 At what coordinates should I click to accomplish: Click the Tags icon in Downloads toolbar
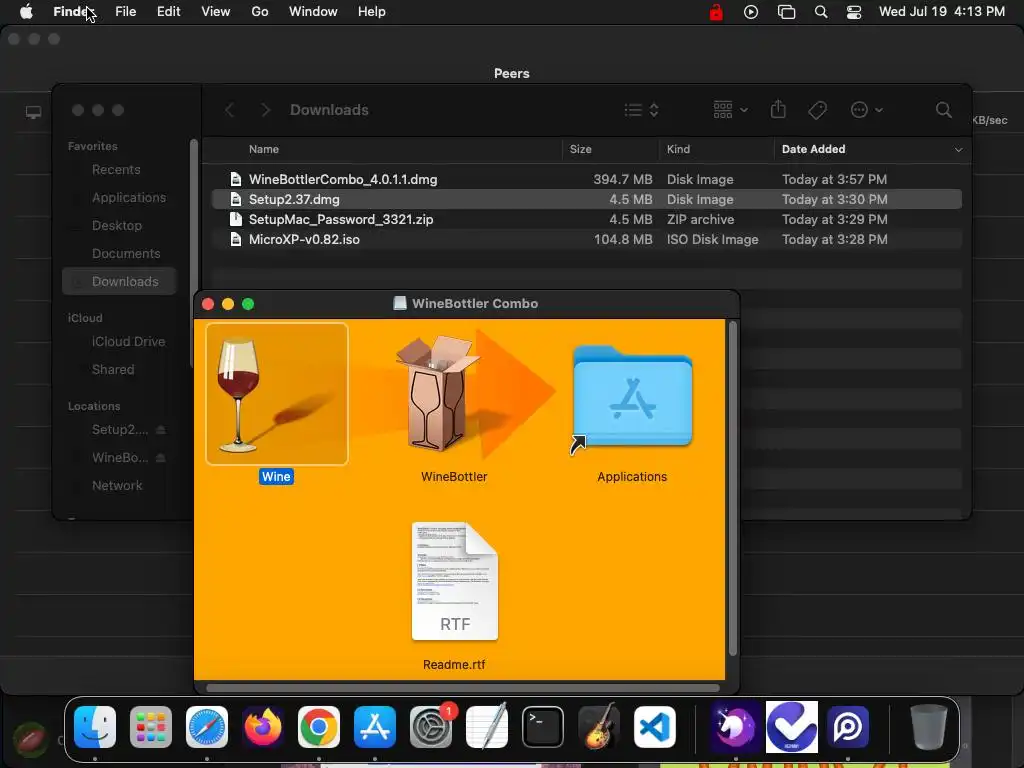817,110
